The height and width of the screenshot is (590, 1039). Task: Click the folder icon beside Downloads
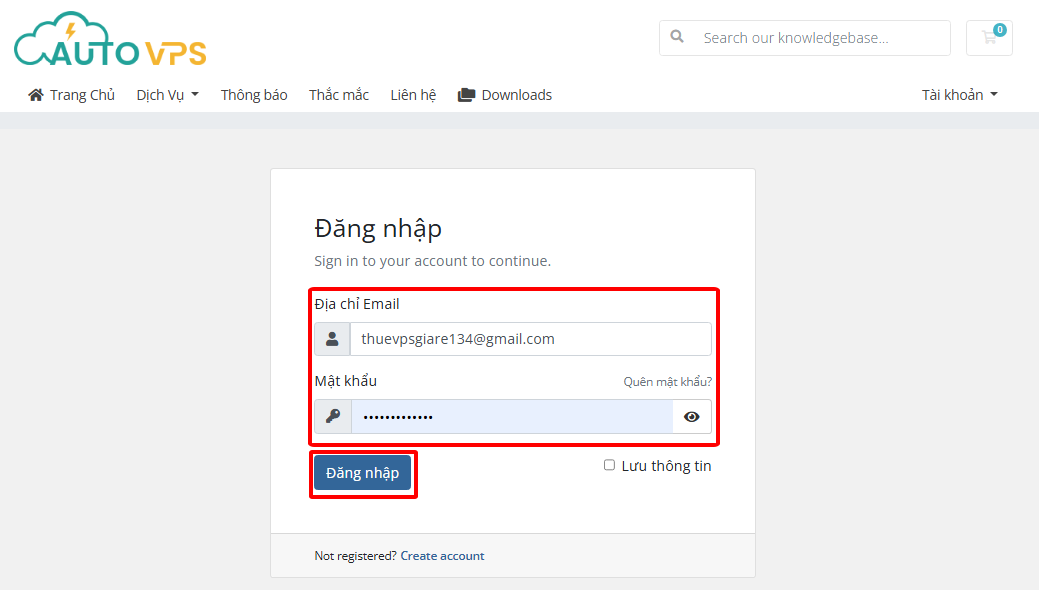(466, 95)
